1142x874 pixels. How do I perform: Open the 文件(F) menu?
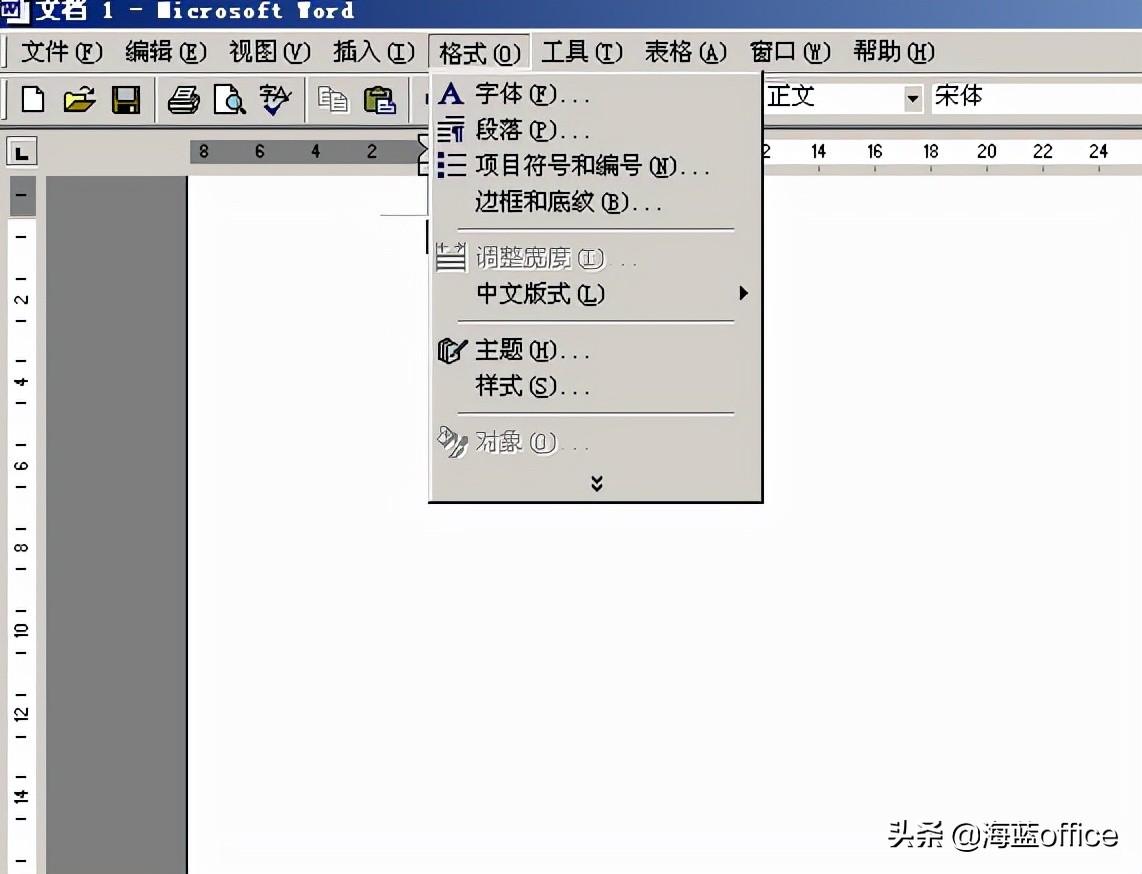pos(62,52)
